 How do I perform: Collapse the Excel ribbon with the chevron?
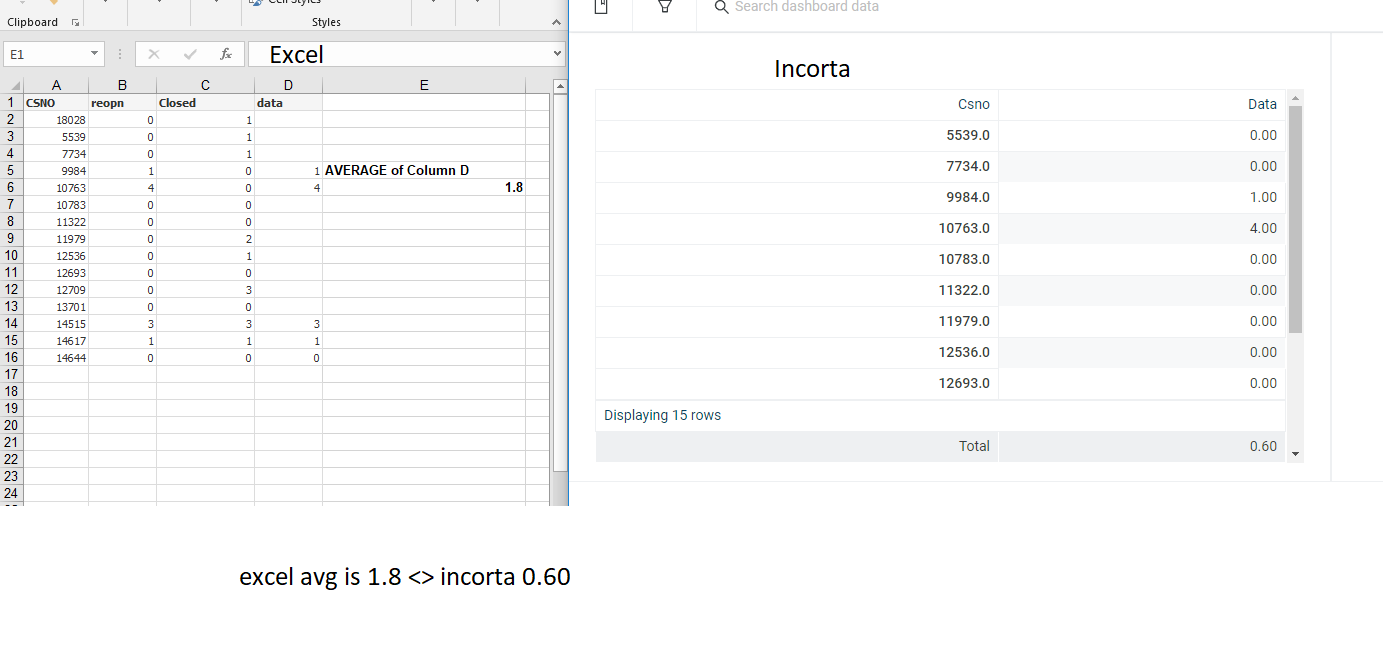coord(556,22)
